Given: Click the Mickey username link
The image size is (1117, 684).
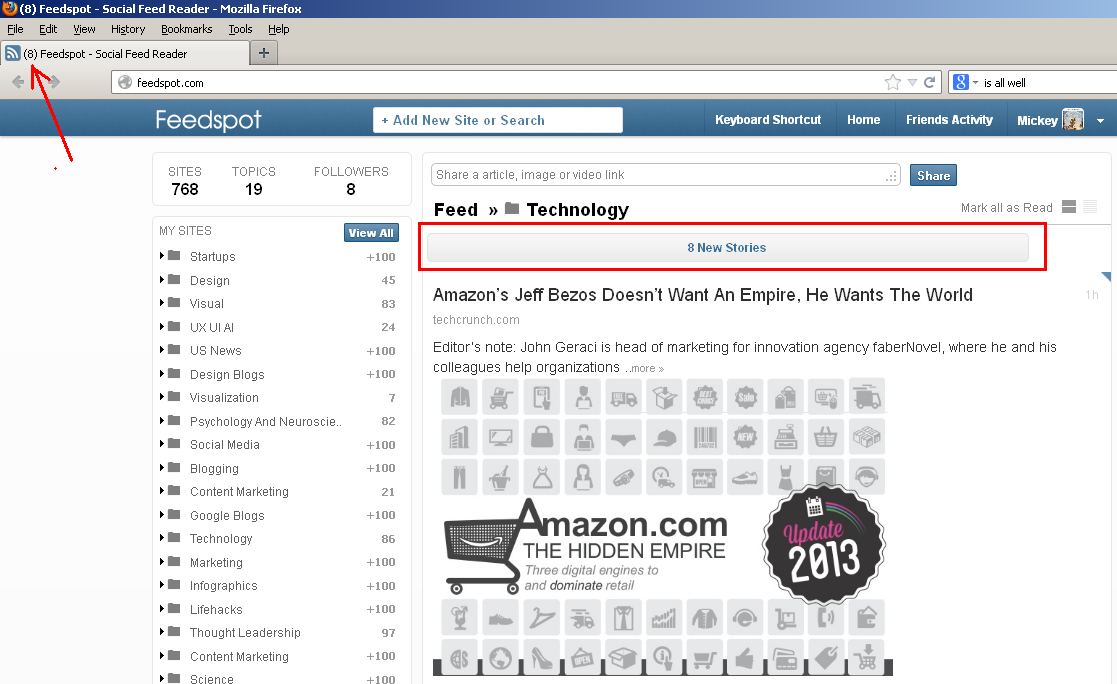Looking at the screenshot, I should (x=1037, y=120).
